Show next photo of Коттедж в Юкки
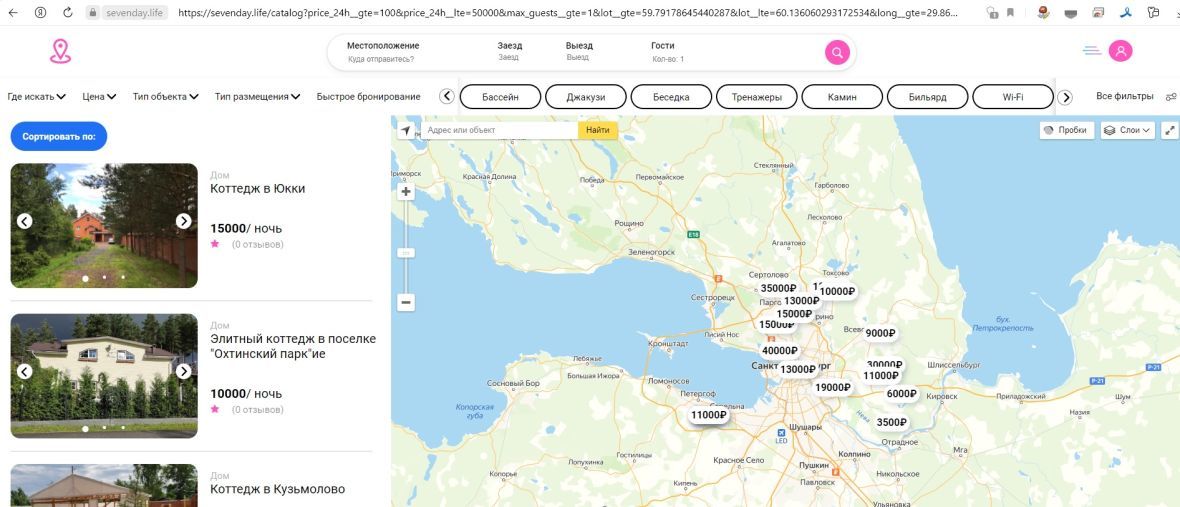Viewport: 1180px width, 507px height. pyautogui.click(x=184, y=221)
